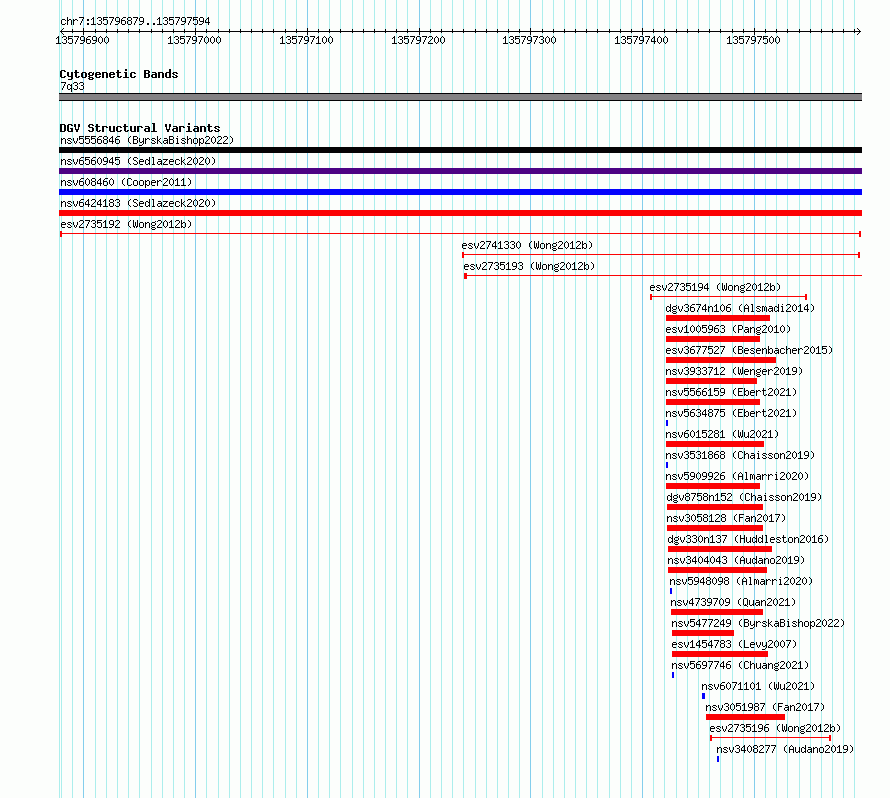
Task: Select the esv2735194 thin red span line
Action: [729, 297]
